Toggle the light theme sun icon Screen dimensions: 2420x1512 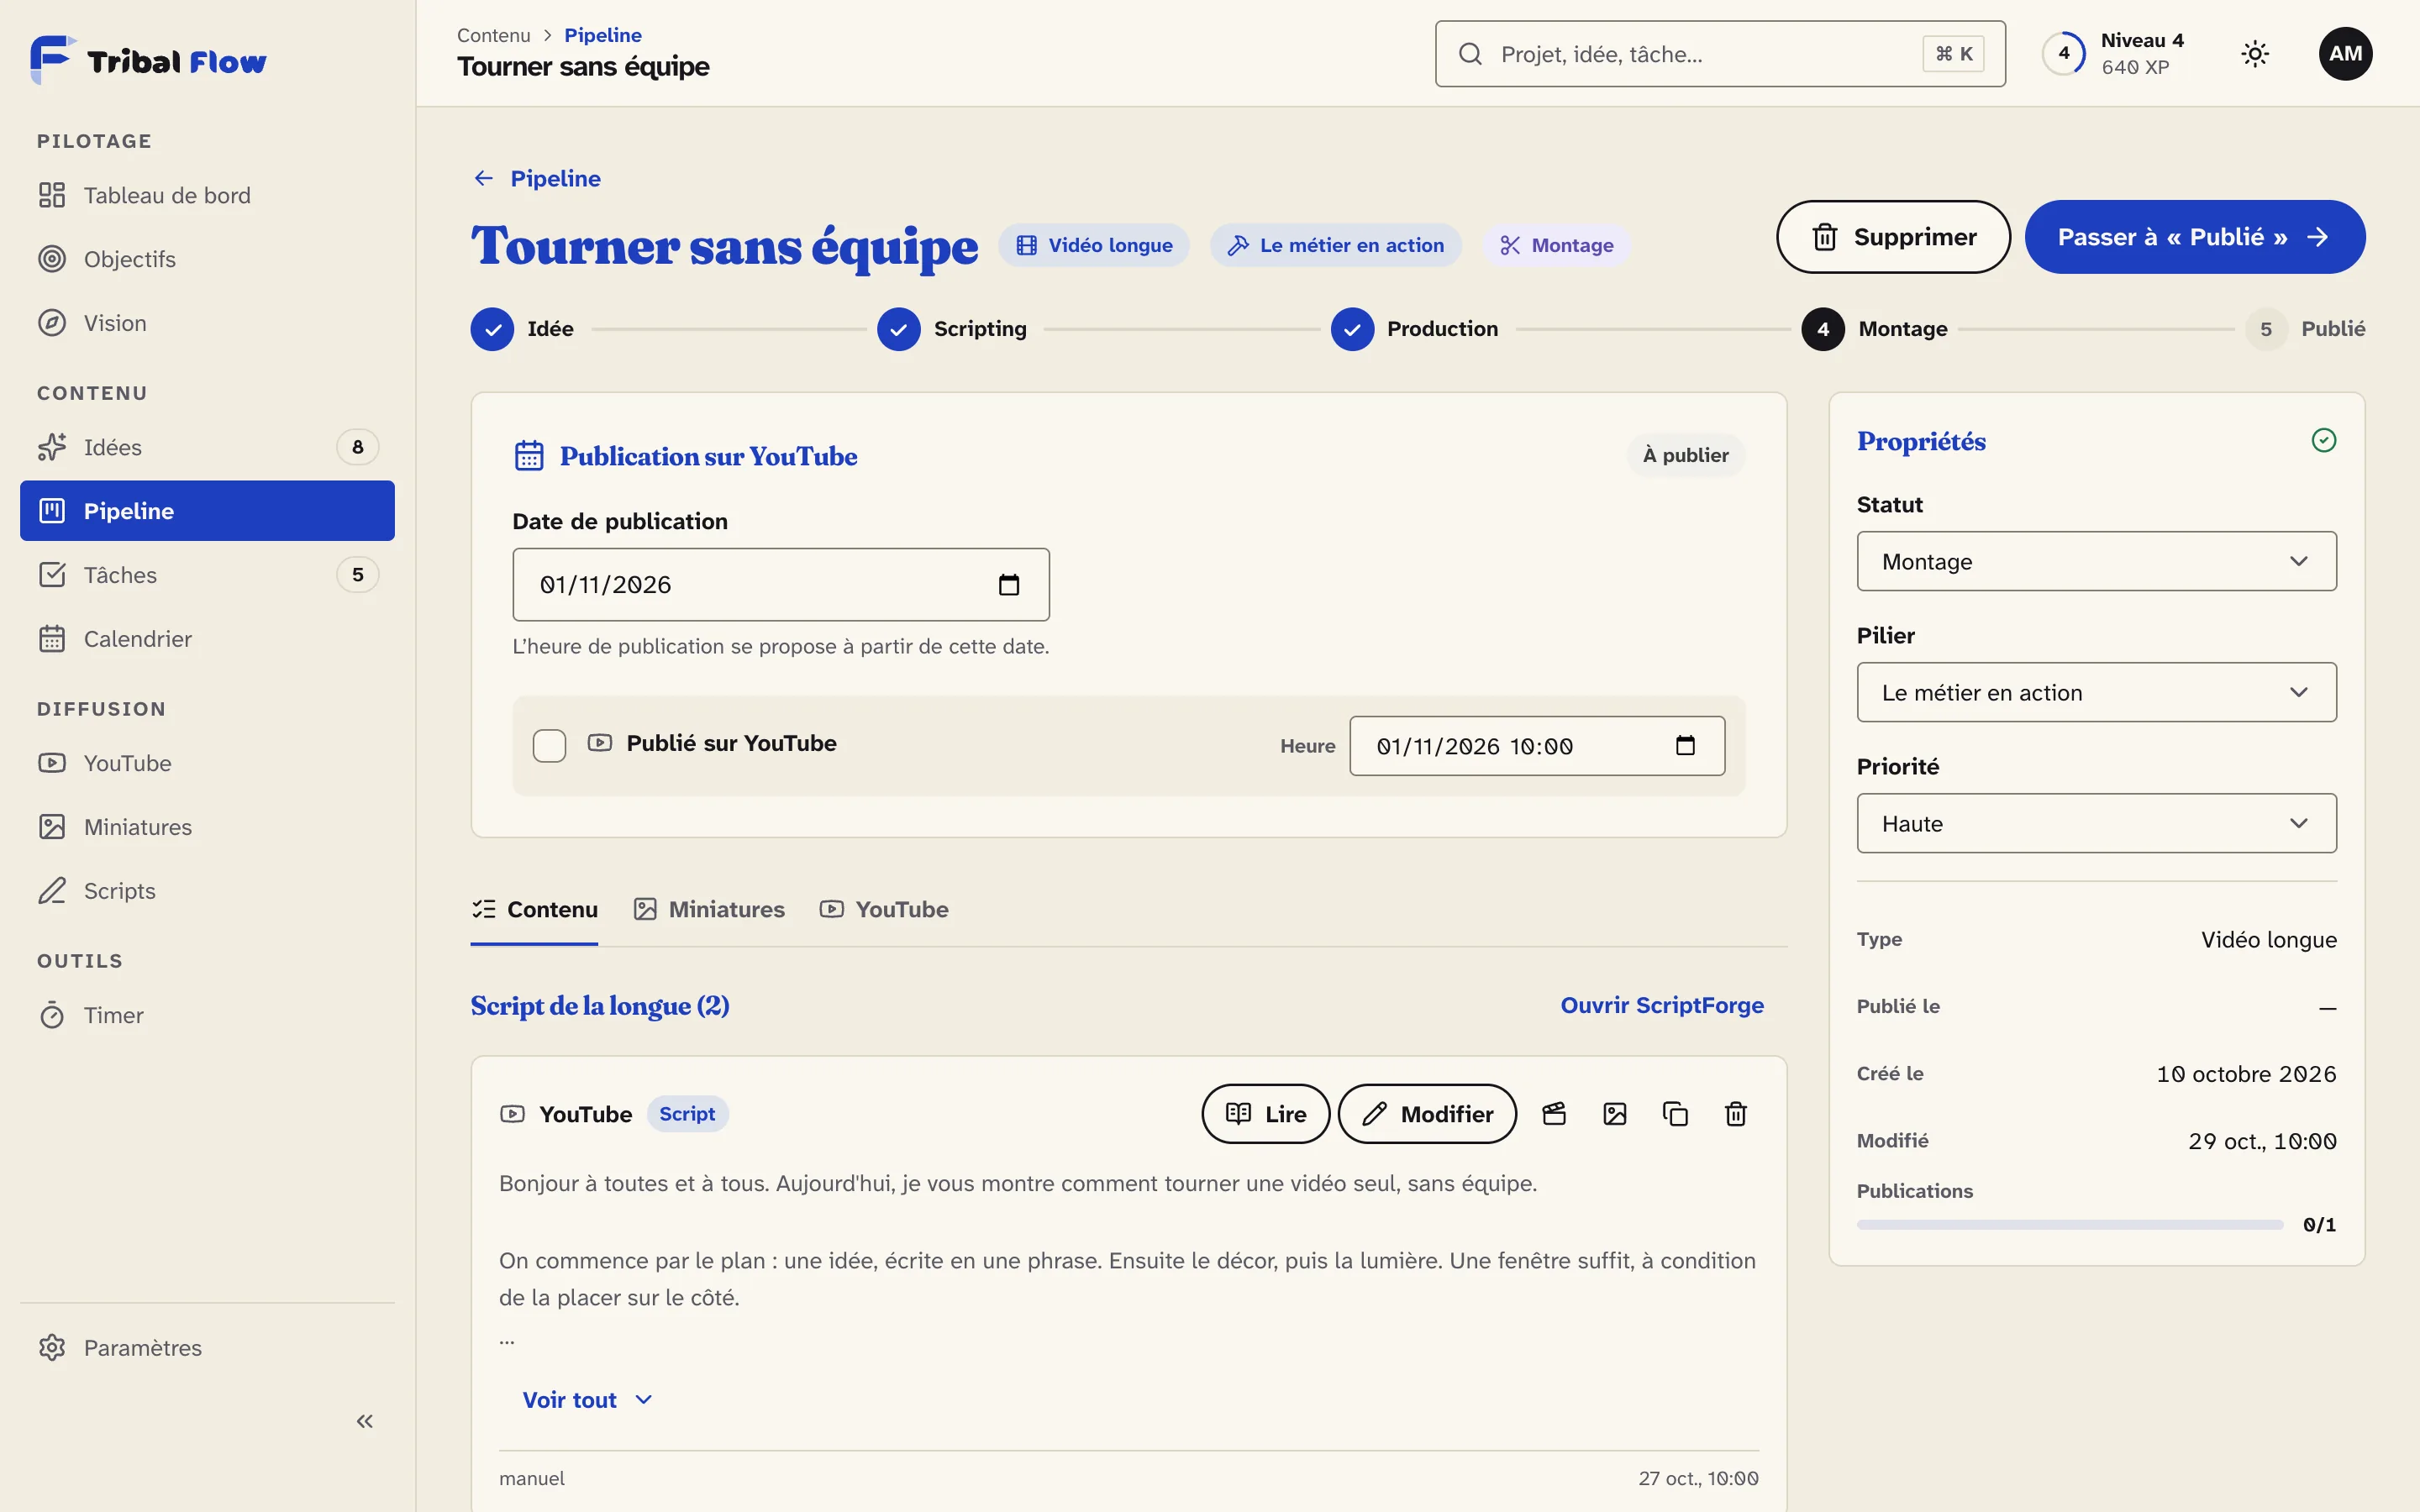tap(2255, 54)
